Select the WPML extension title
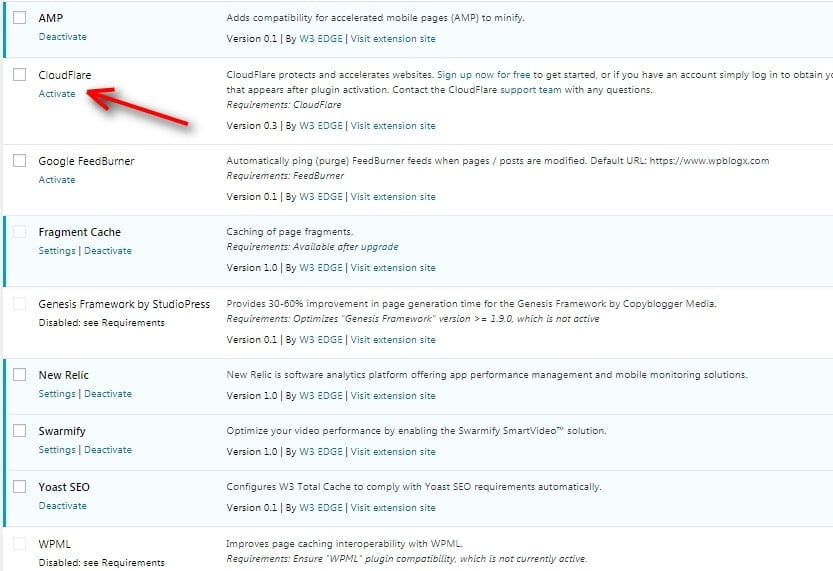833x571 pixels. [54, 544]
